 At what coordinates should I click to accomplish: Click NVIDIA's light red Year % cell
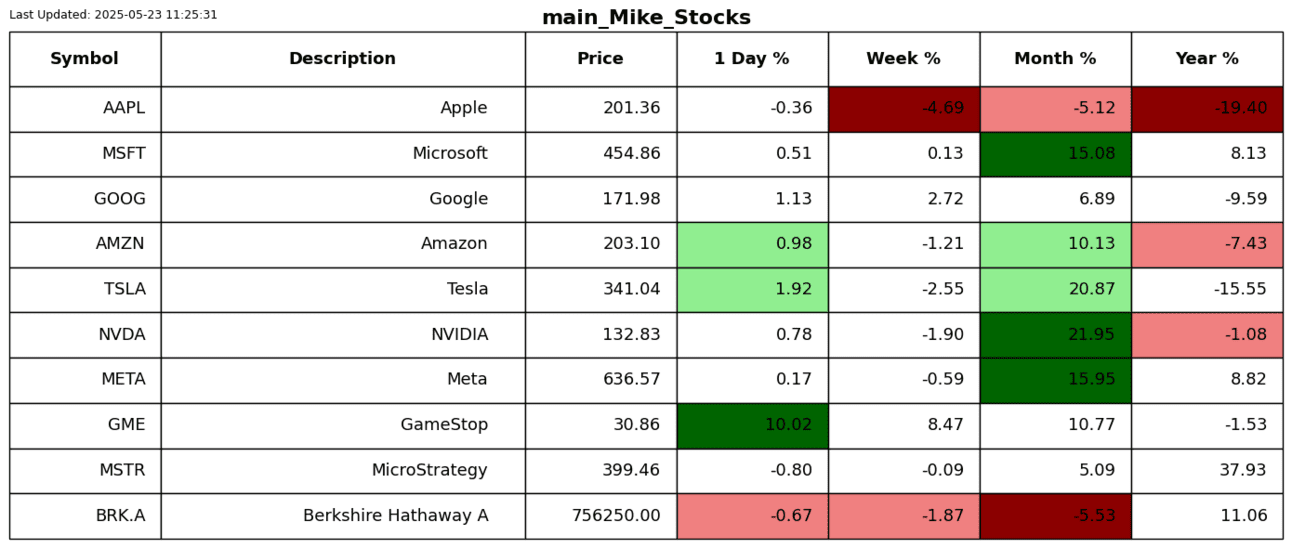point(1206,334)
